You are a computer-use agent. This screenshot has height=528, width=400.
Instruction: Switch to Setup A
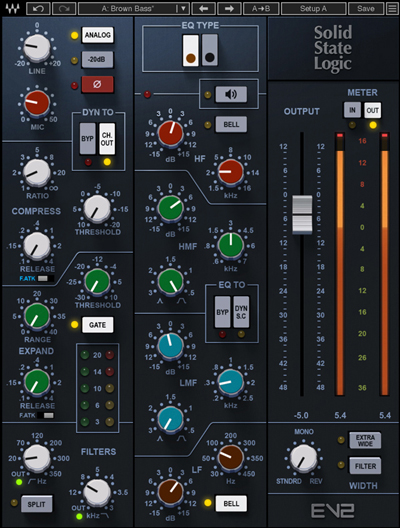313,8
